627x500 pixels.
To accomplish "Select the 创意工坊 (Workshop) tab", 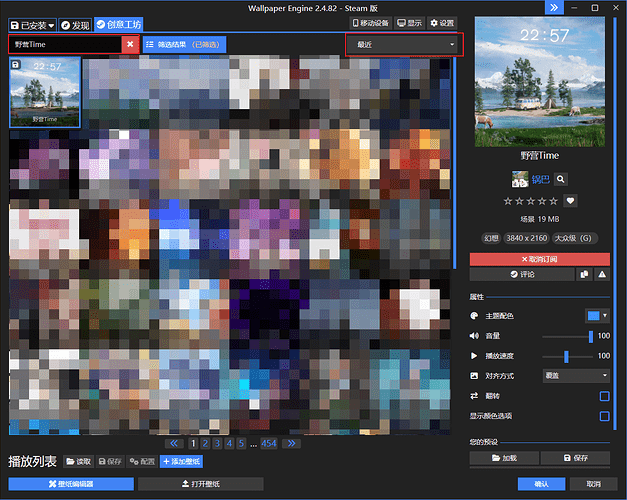I will click(x=119, y=25).
